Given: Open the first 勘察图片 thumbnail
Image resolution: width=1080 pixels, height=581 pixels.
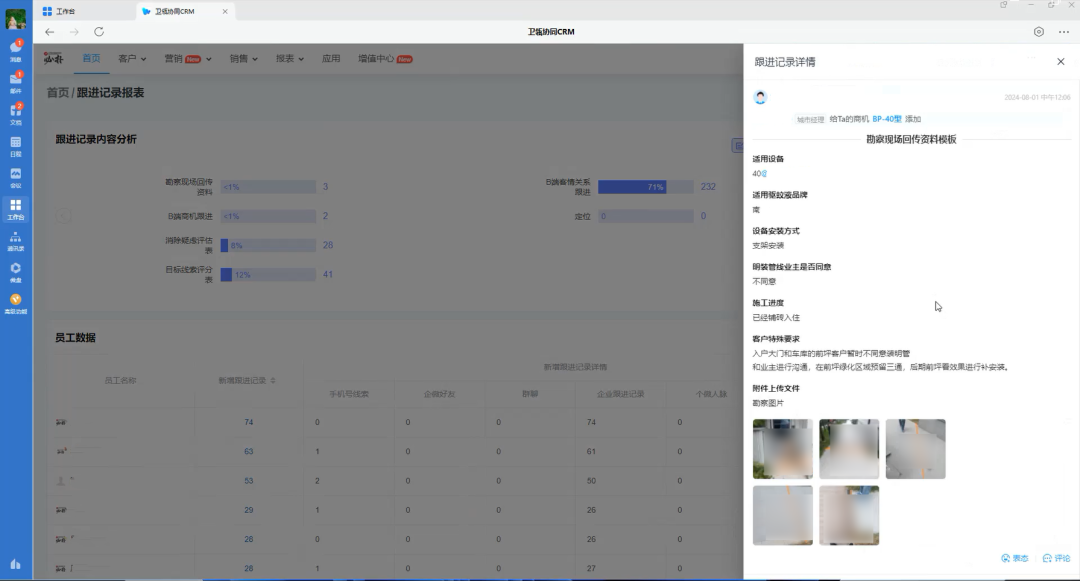Looking at the screenshot, I should tap(782, 449).
